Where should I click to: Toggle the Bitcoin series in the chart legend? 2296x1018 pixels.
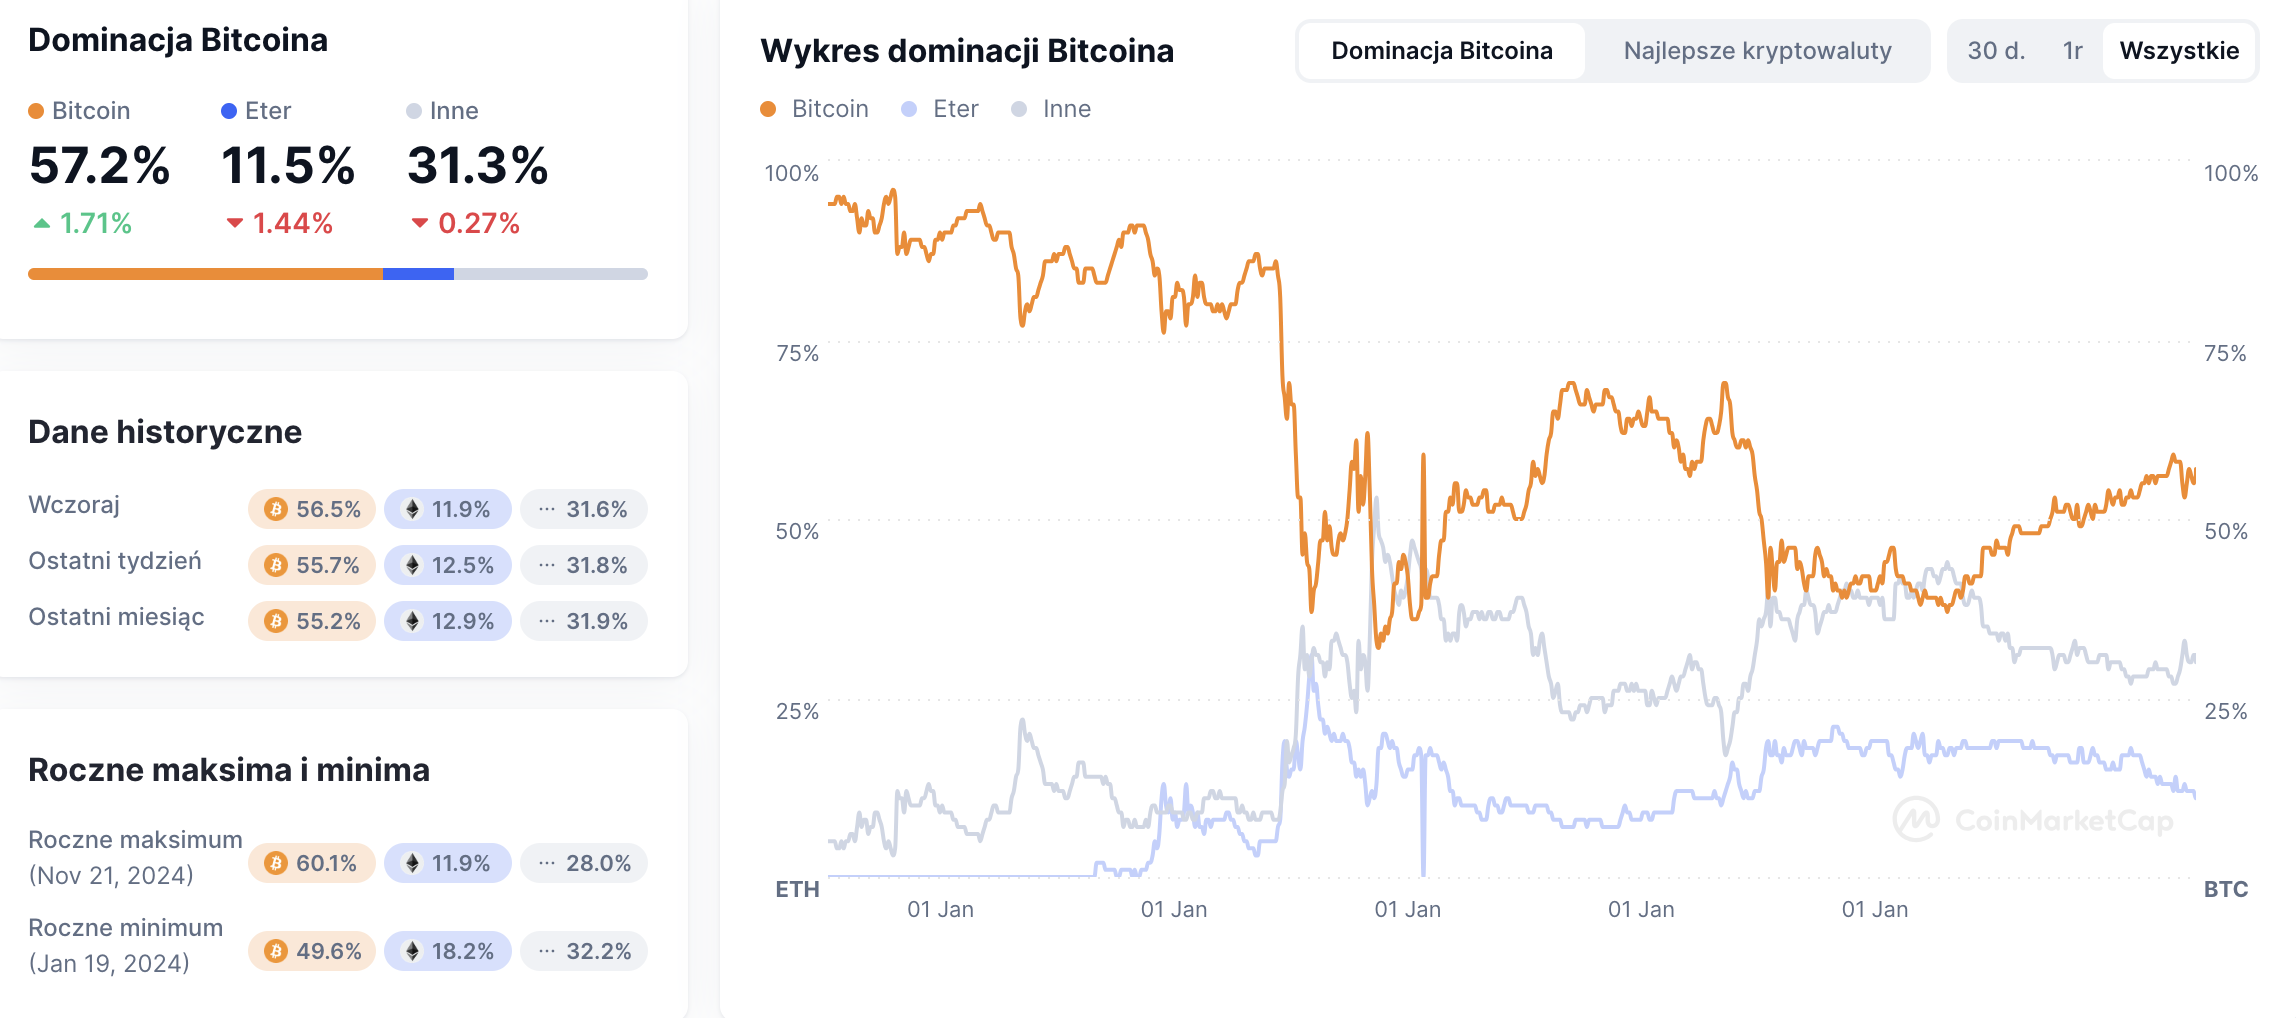coord(814,109)
